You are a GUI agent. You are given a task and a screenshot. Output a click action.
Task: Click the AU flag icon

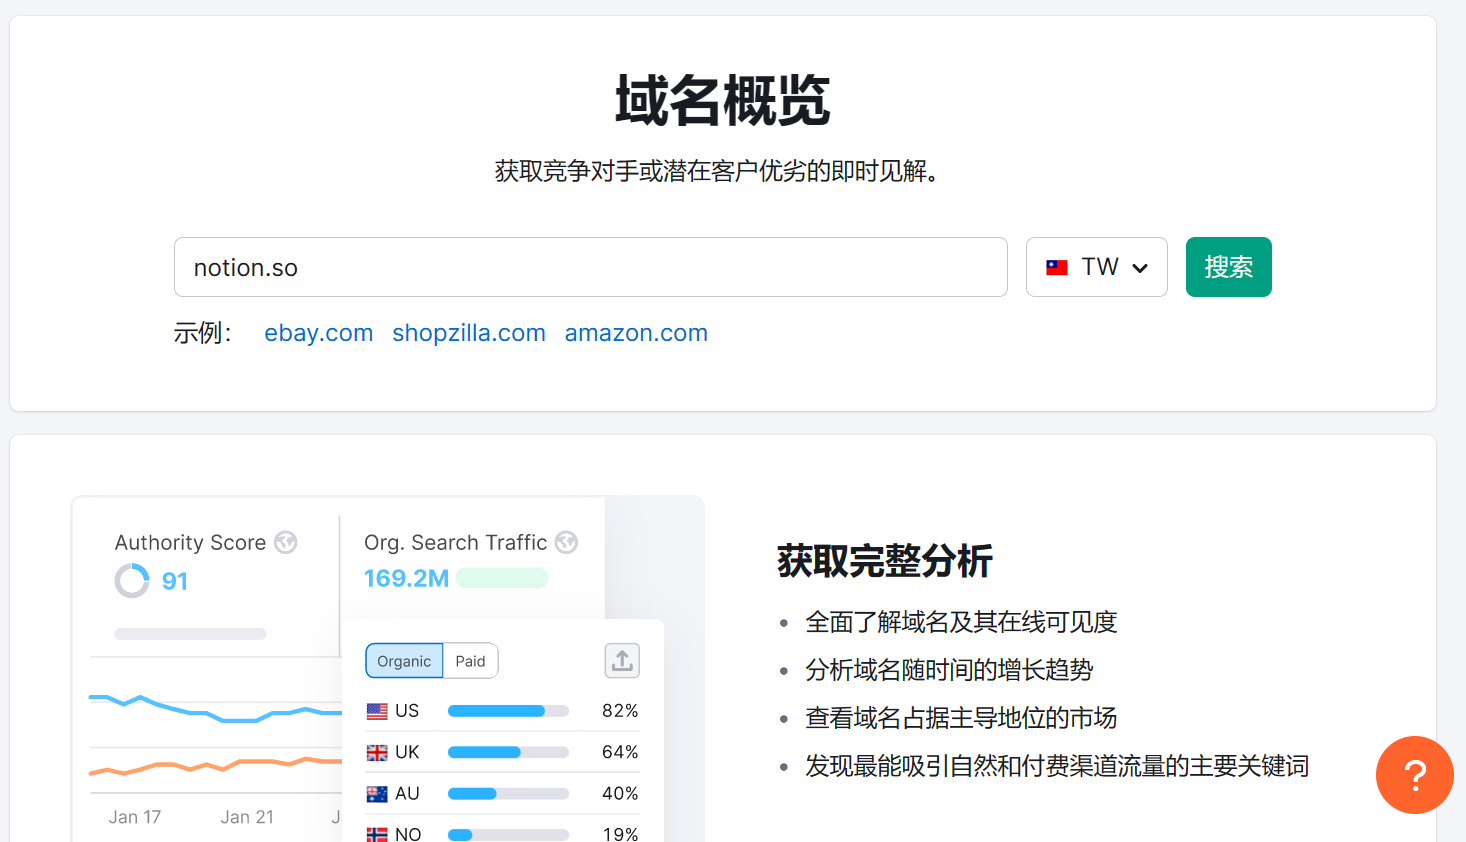pyautogui.click(x=377, y=794)
